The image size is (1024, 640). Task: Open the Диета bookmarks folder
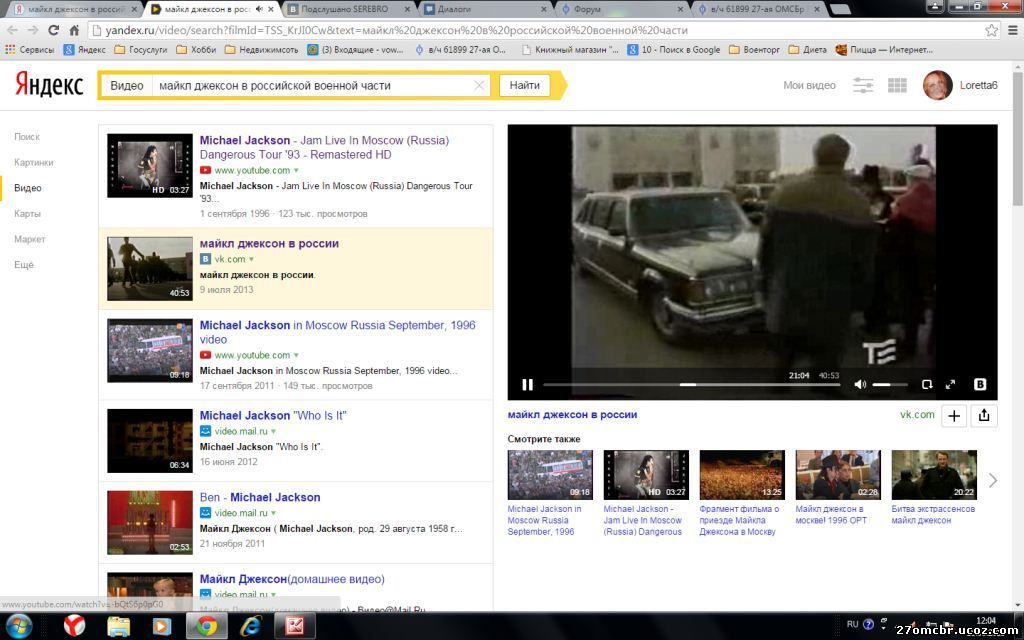pos(808,50)
